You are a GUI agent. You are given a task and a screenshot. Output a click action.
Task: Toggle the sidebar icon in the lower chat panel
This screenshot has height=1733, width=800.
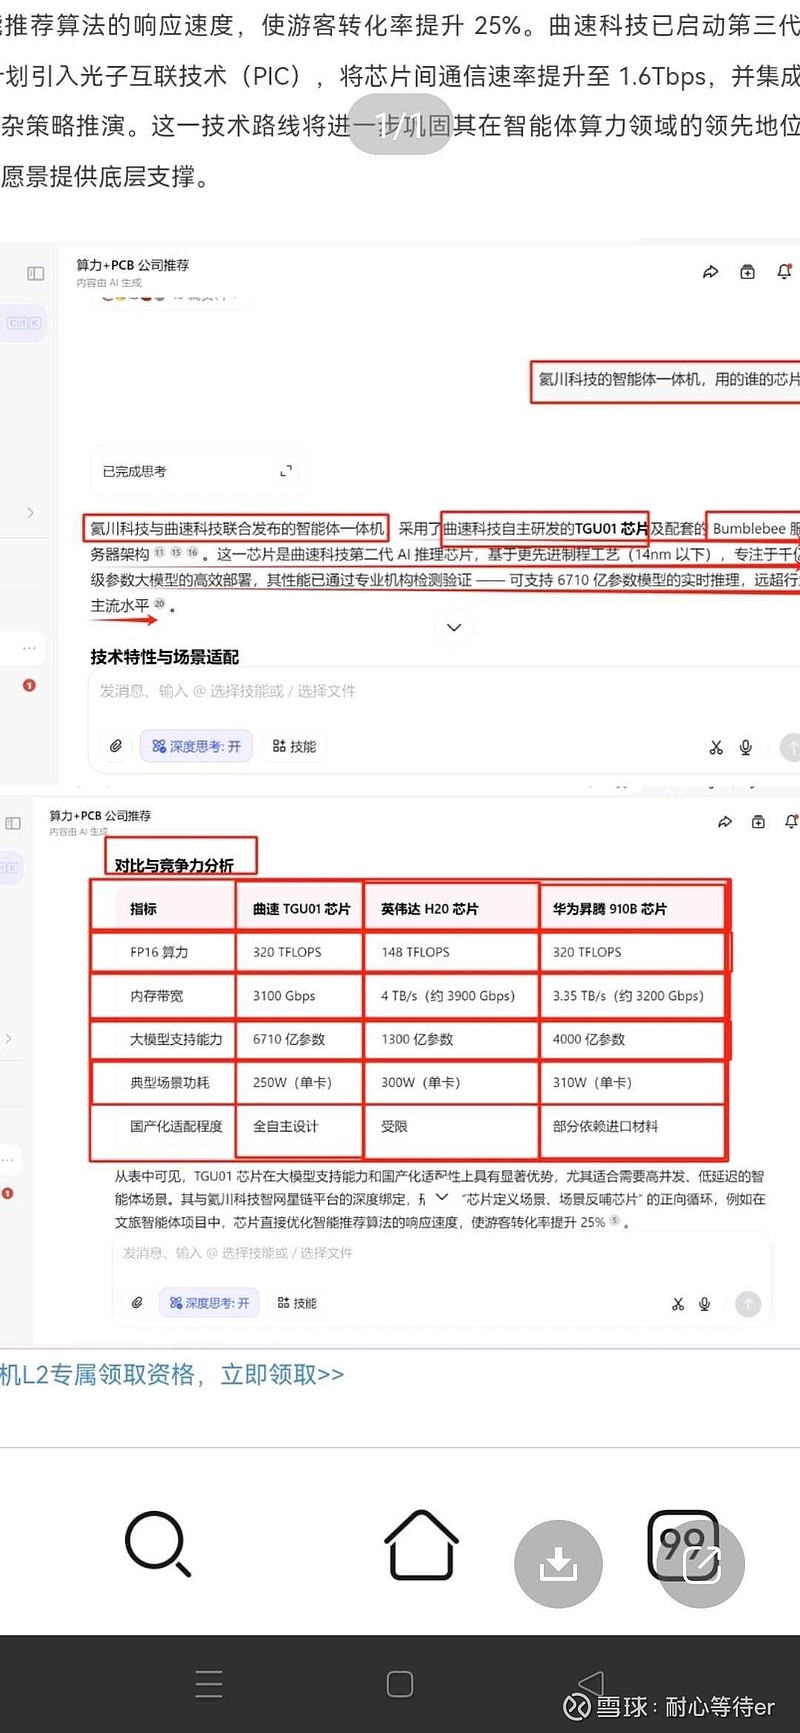[x=13, y=823]
